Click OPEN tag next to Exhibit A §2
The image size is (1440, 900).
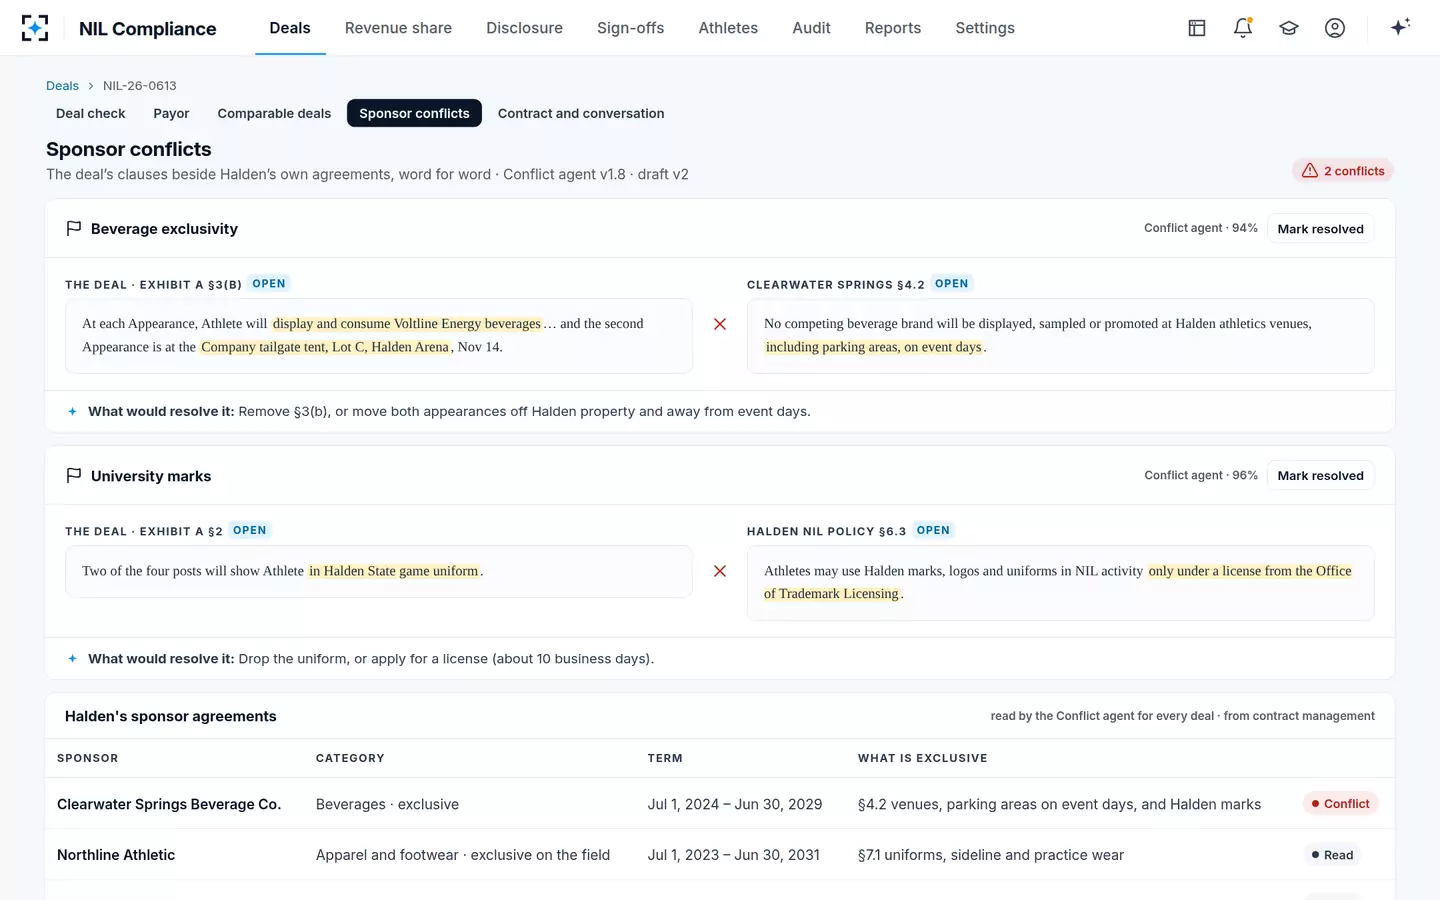250,531
